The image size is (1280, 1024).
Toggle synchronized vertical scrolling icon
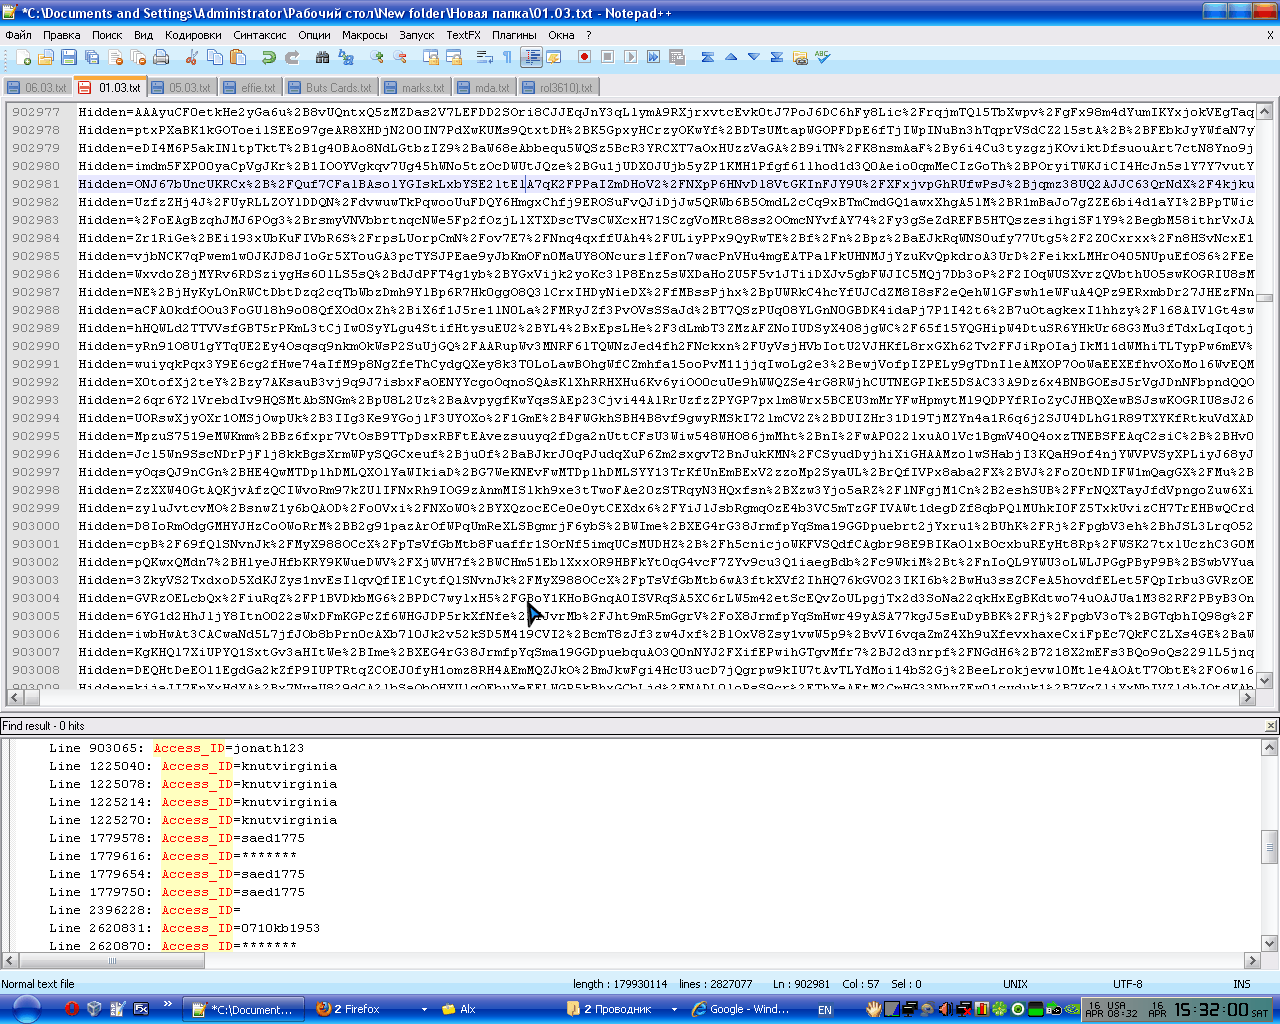tap(430, 57)
